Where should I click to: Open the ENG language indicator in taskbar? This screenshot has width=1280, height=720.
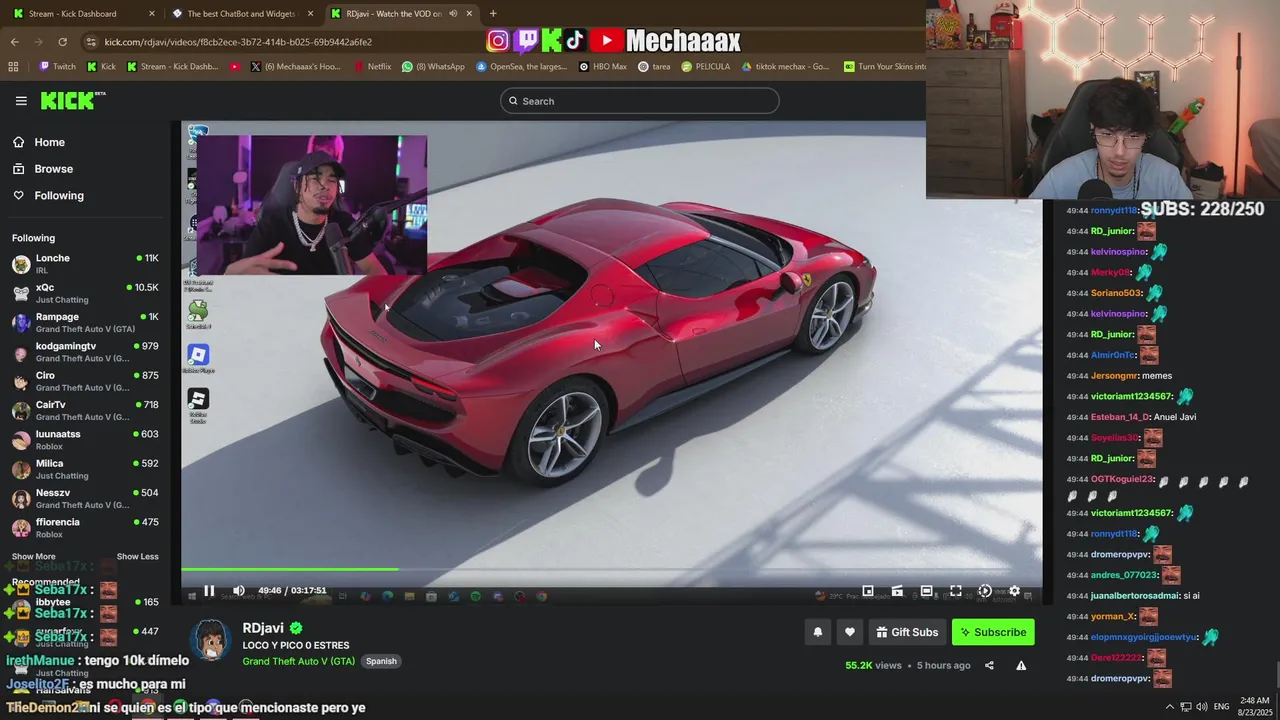pos(1221,706)
